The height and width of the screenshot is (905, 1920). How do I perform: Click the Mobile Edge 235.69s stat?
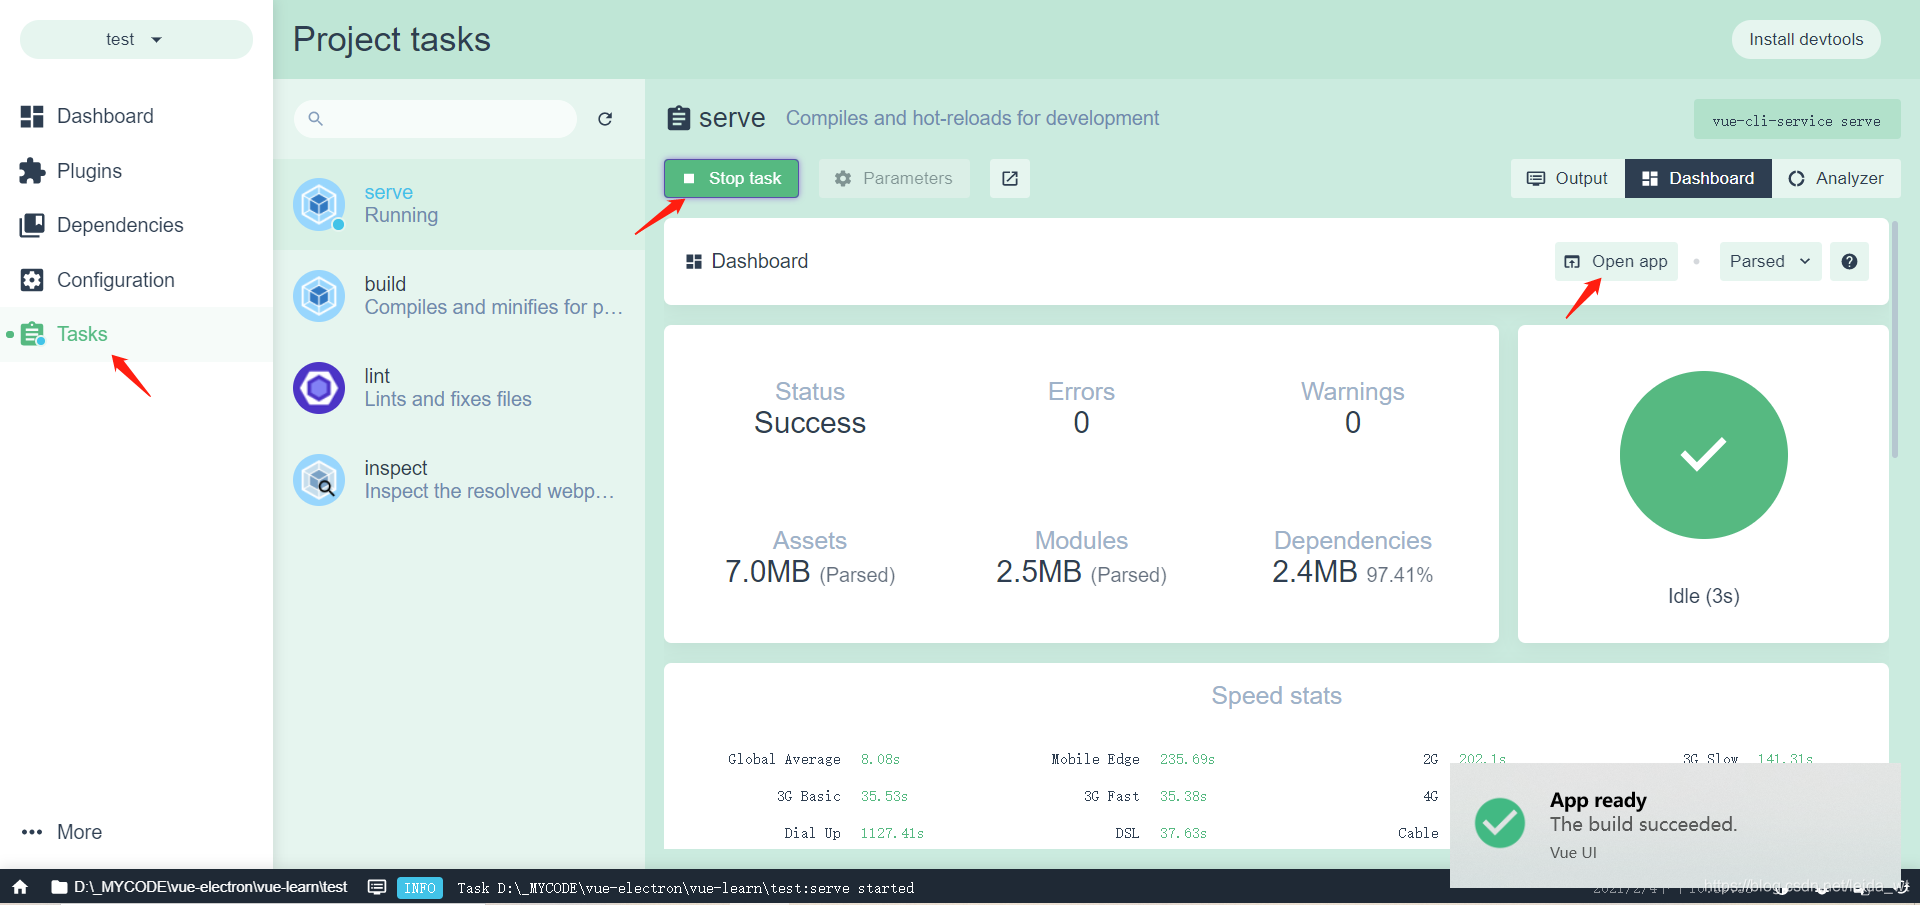[1132, 759]
